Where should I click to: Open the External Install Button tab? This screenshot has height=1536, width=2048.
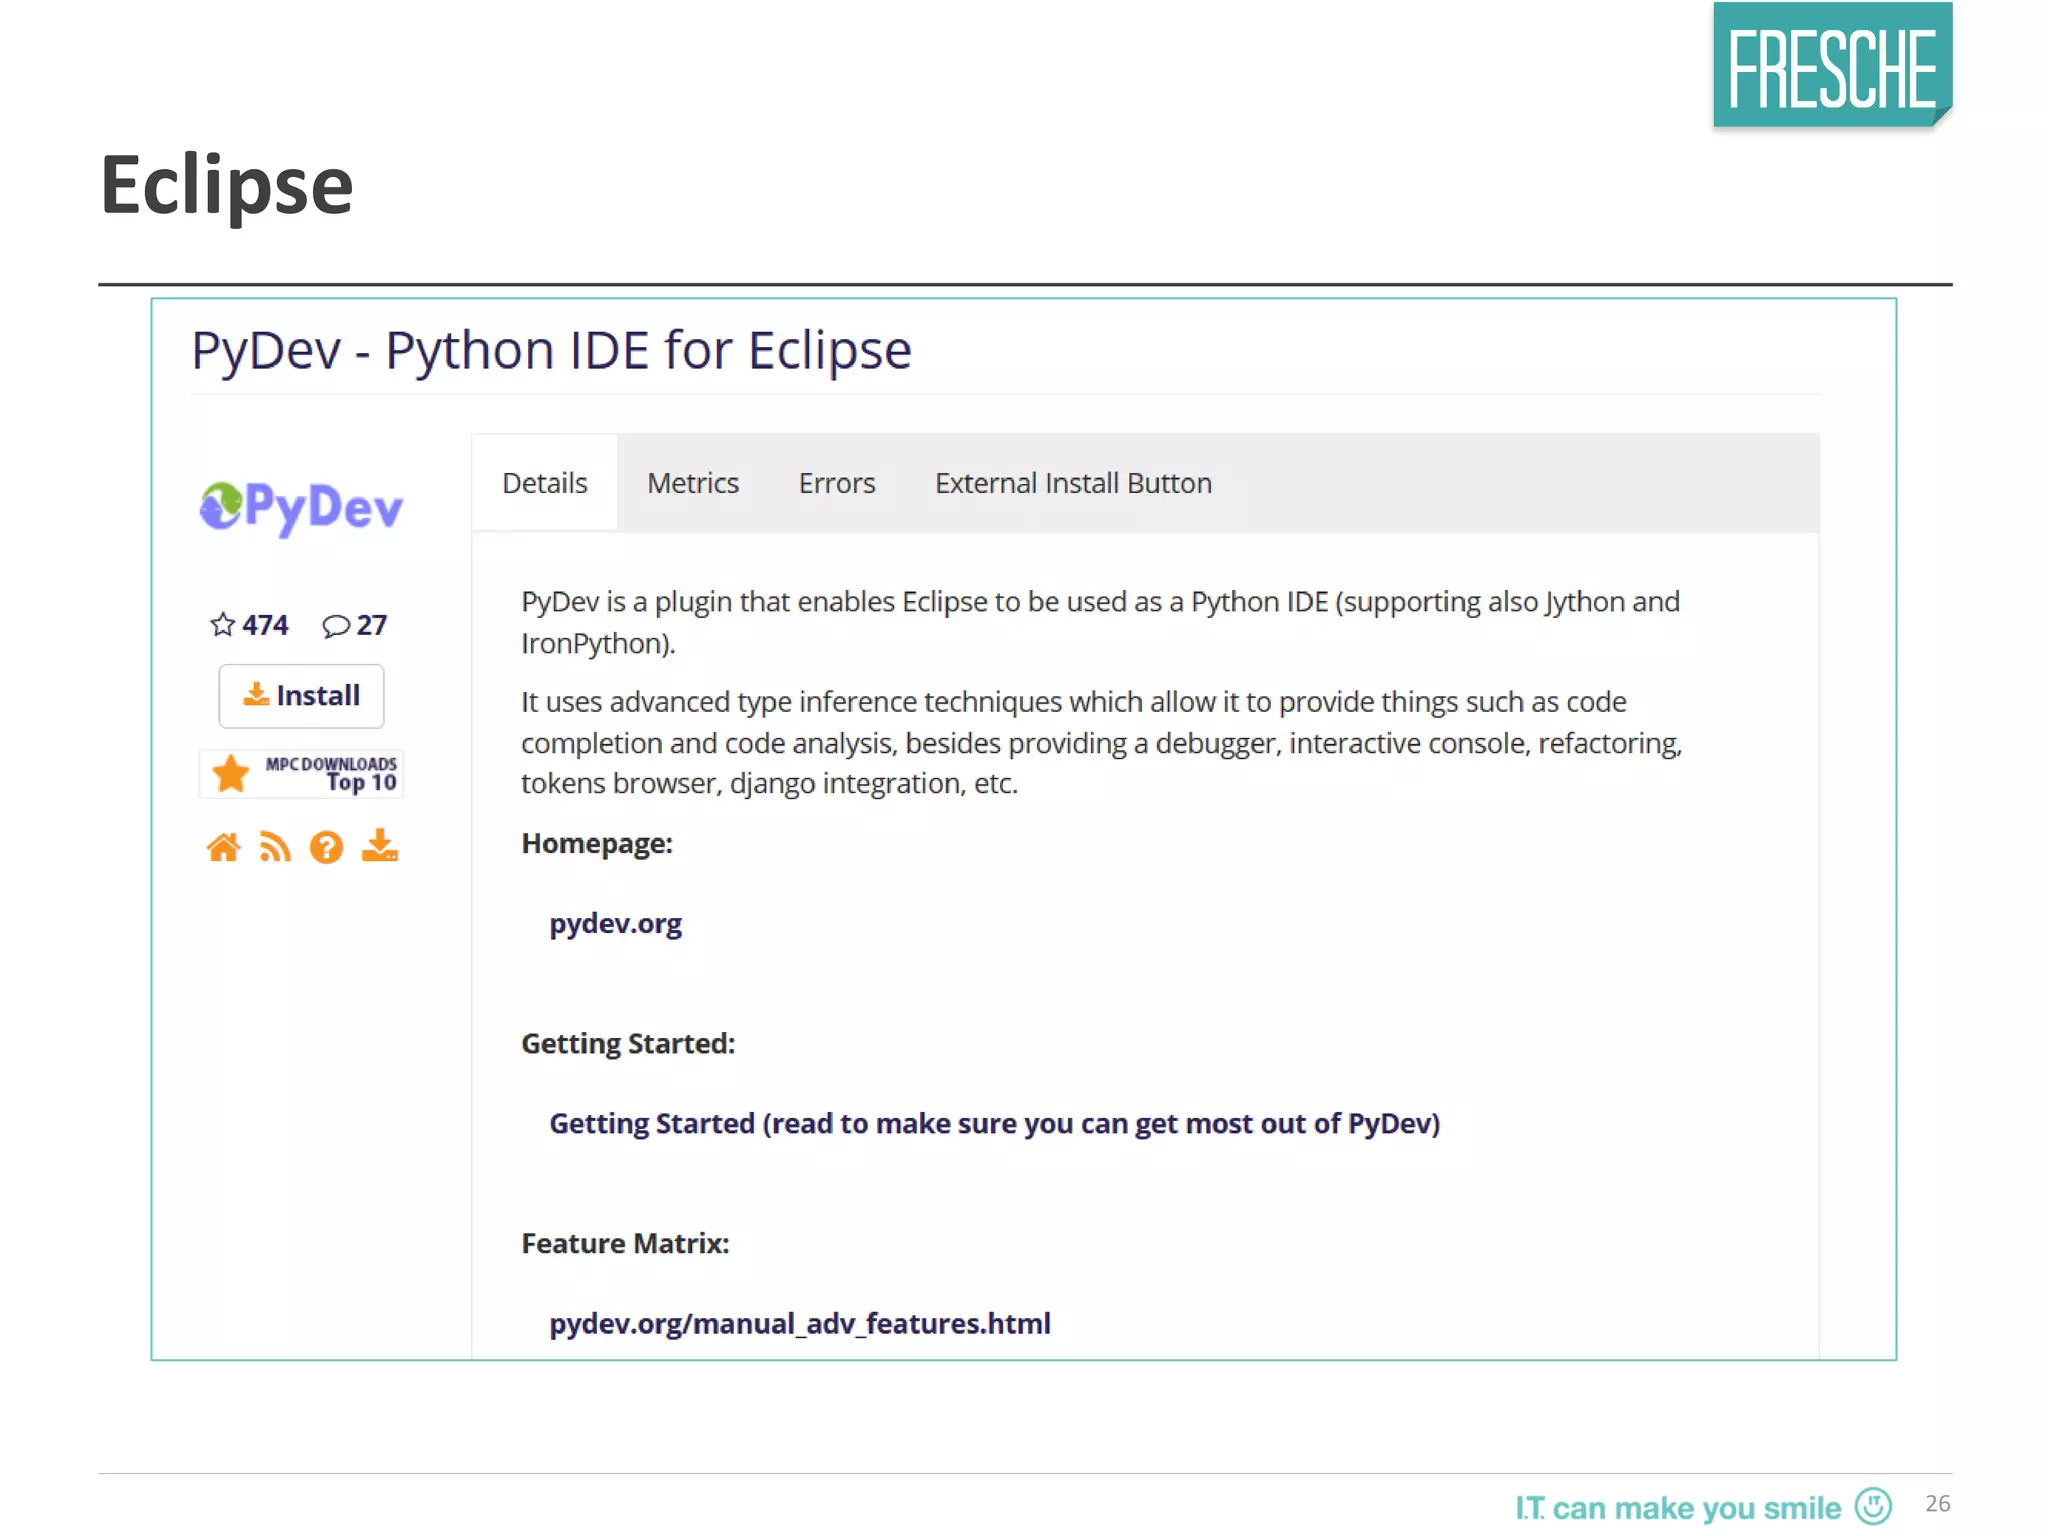click(1072, 483)
